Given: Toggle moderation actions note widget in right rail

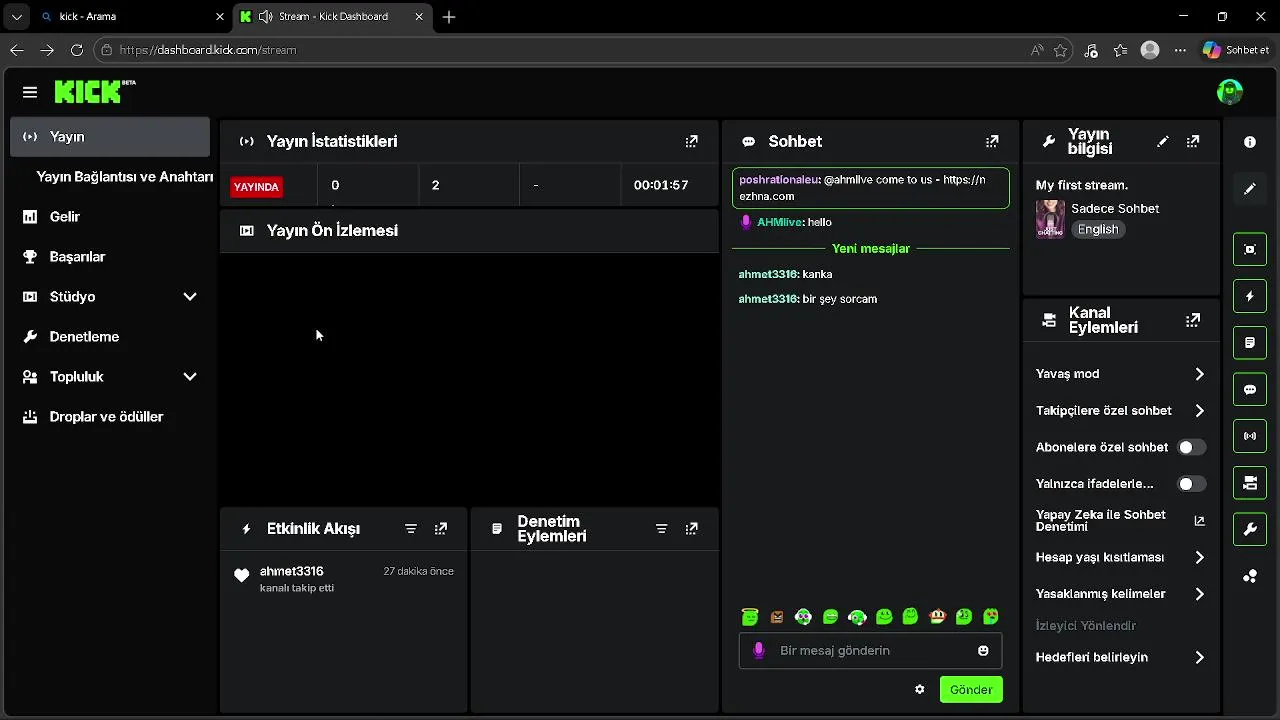Looking at the screenshot, I should 1250,343.
